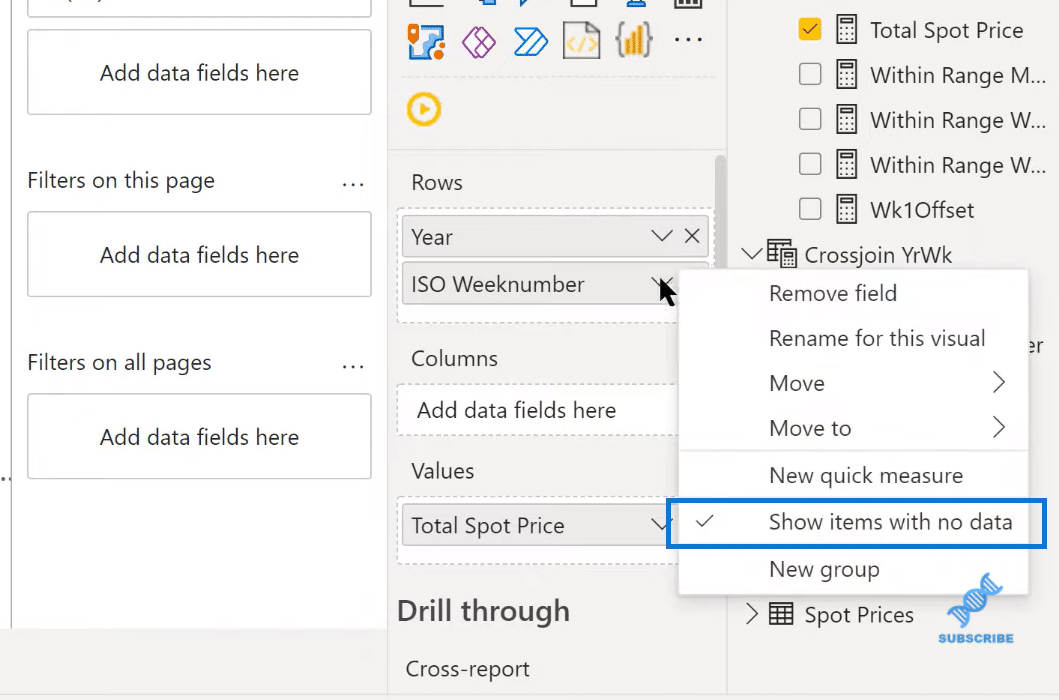The image size is (1059, 700).
Task: Click the Crossjoin YrWk table name
Action: (x=878, y=255)
